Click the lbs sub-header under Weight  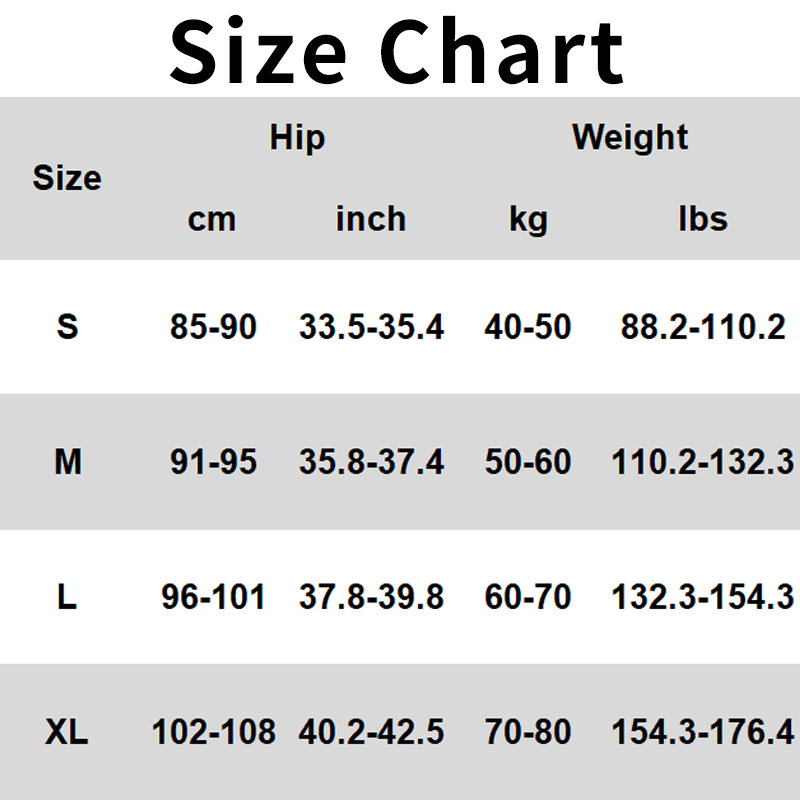[x=703, y=219]
